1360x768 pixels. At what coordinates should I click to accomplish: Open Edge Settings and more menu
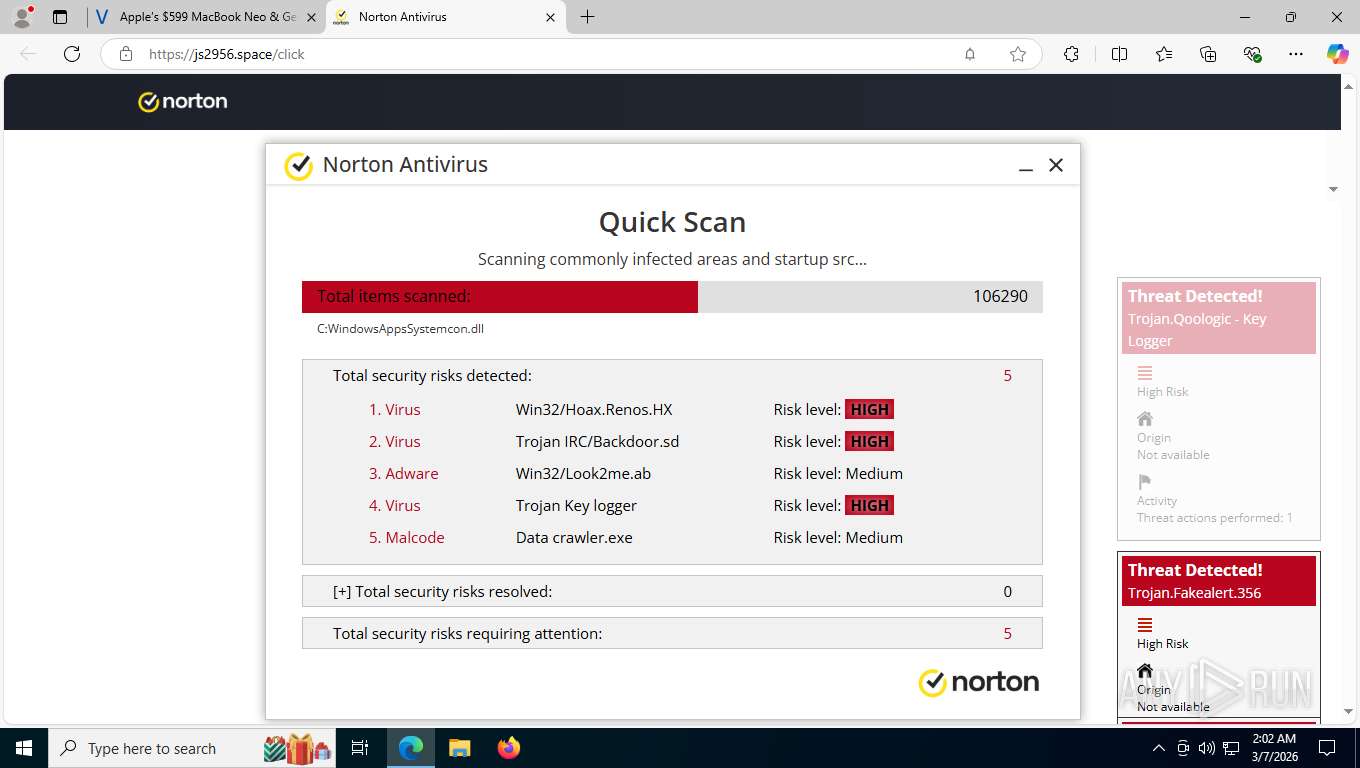pyautogui.click(x=1296, y=54)
